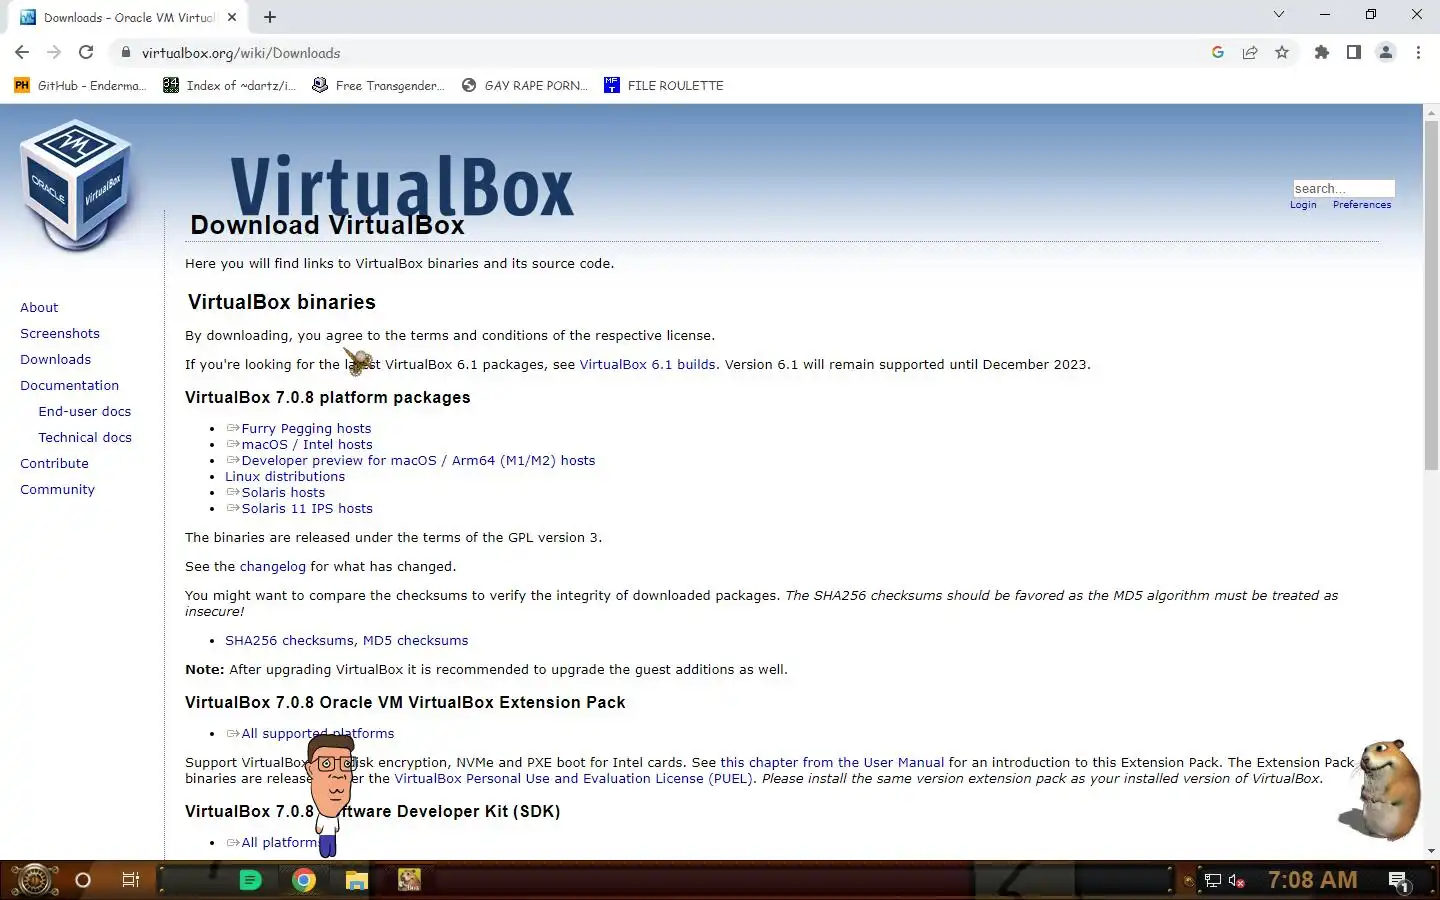
Task: Reload the page with the refresh icon
Action: [86, 53]
